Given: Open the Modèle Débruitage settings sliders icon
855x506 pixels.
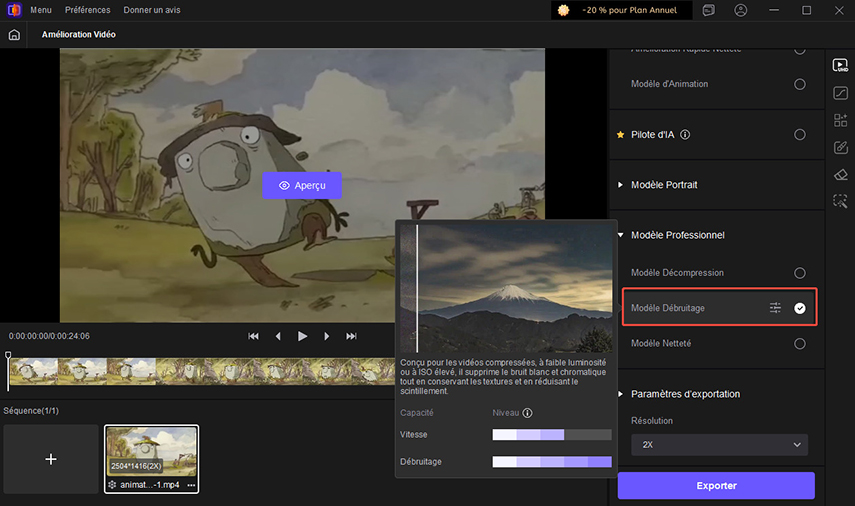Looking at the screenshot, I should coord(775,308).
